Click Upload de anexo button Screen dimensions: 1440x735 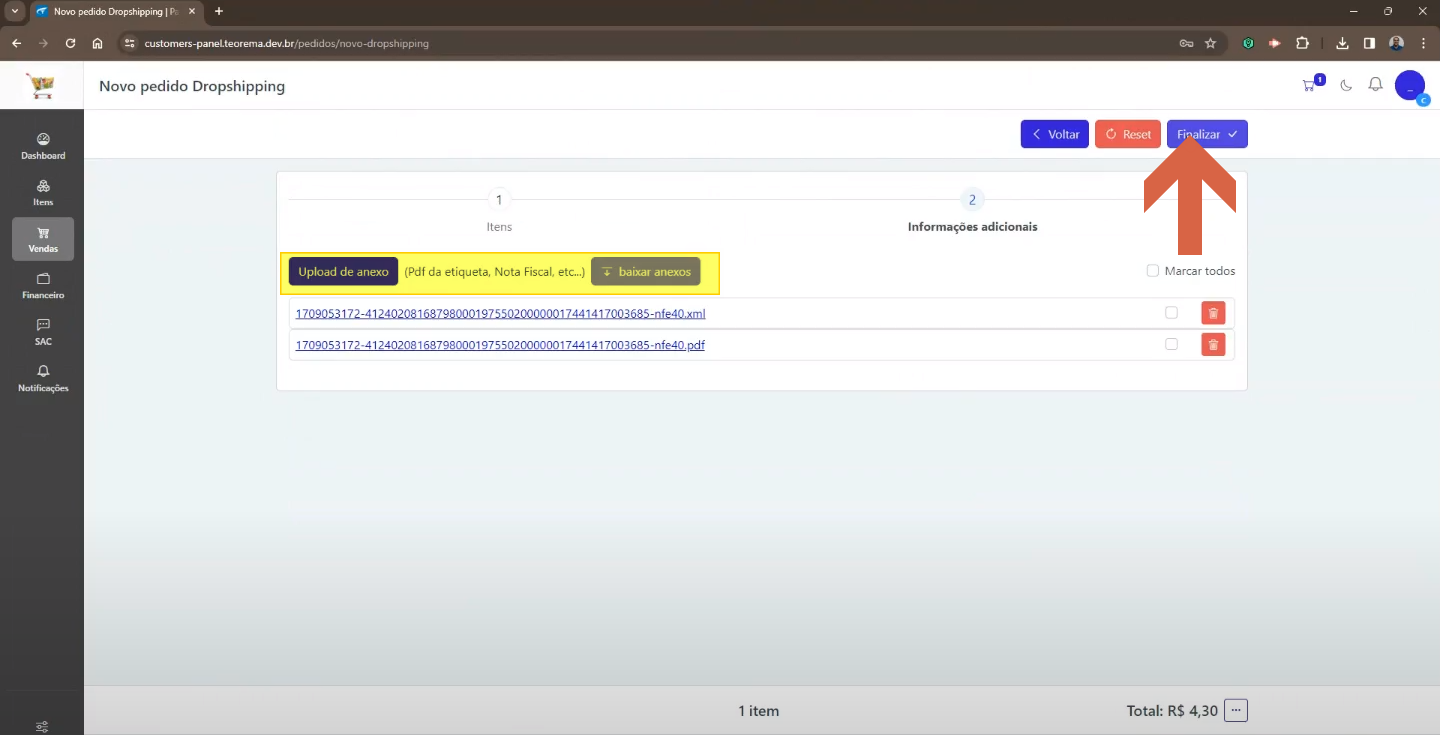click(343, 272)
